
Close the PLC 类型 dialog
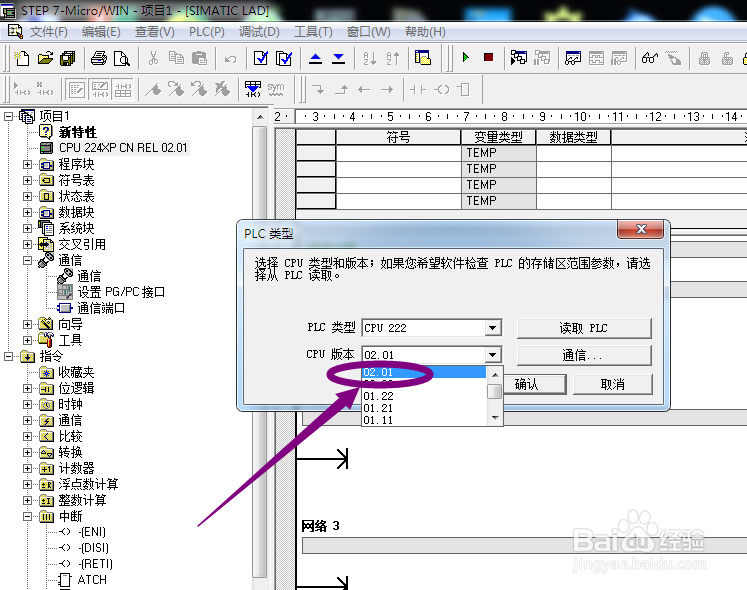point(641,229)
